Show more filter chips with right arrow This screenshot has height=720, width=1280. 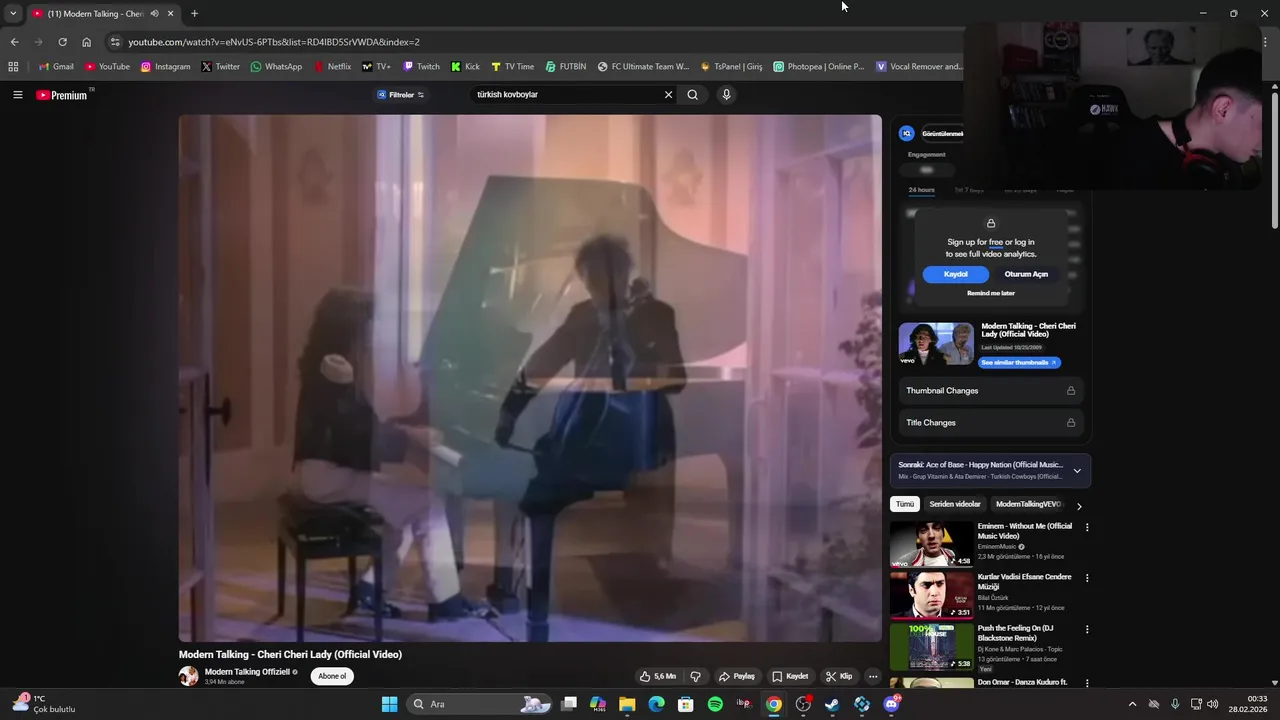pyautogui.click(x=1079, y=506)
